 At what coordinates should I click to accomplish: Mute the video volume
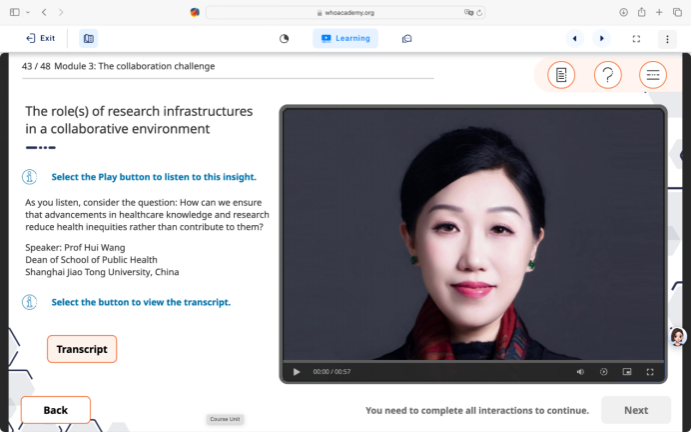click(x=580, y=372)
